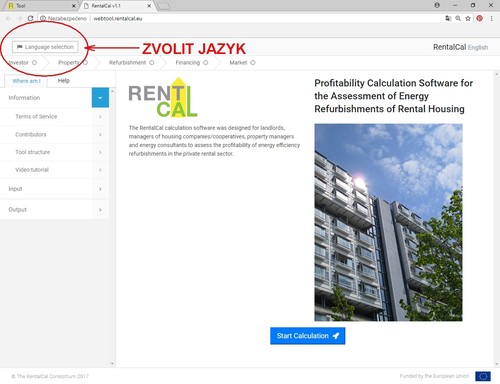Click the site info icon in address bar
500x384 pixels.
(43, 18)
